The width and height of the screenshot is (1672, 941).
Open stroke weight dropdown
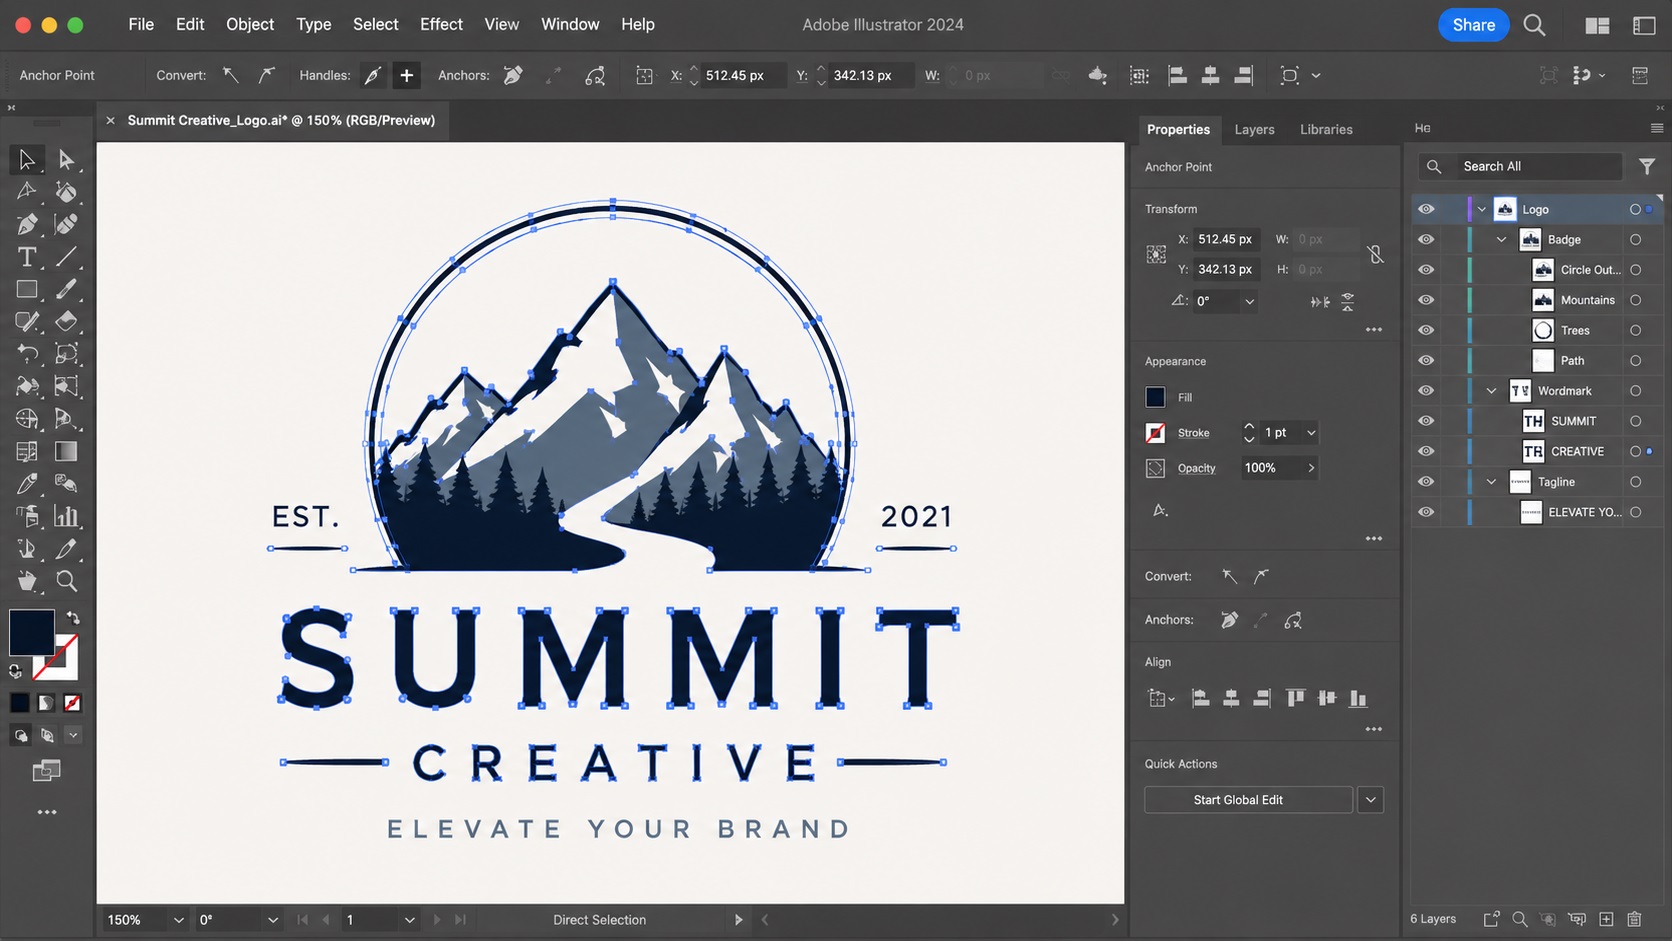click(1311, 433)
